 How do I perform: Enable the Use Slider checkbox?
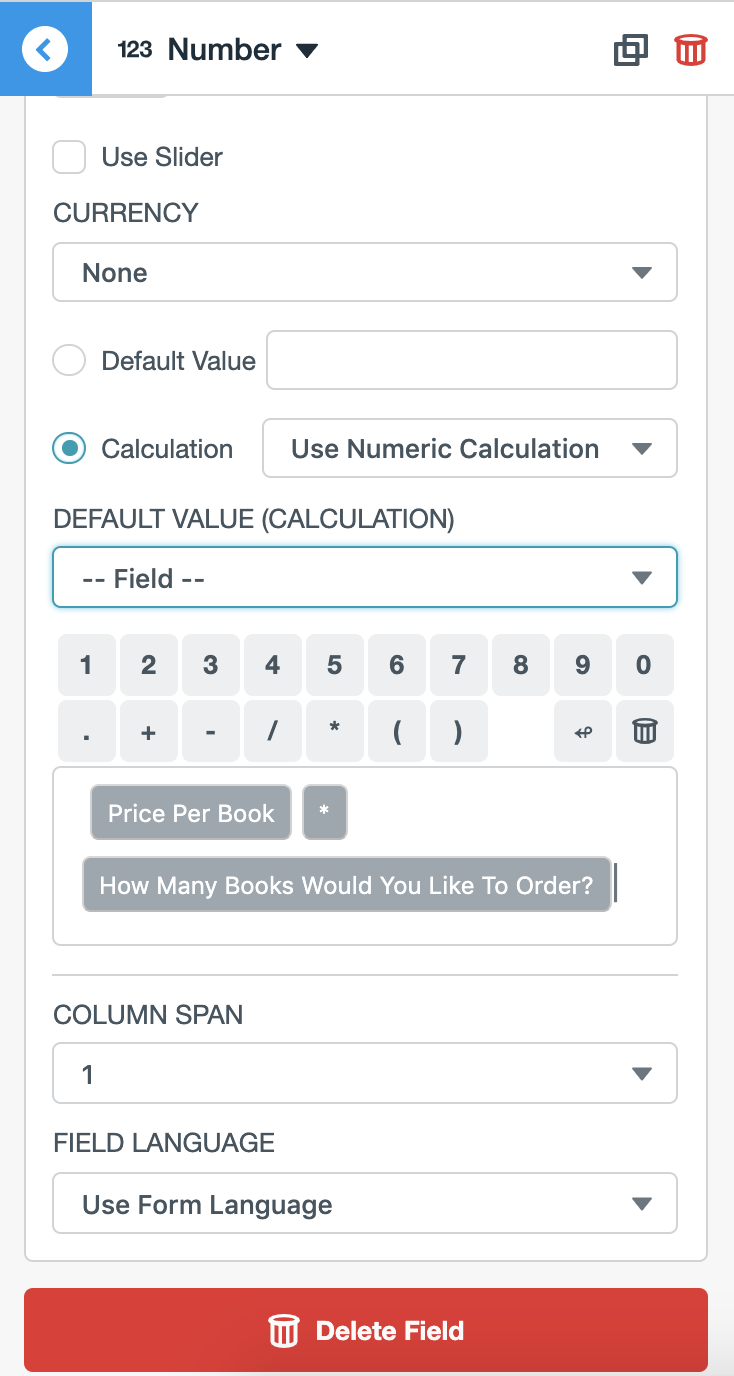(68, 157)
